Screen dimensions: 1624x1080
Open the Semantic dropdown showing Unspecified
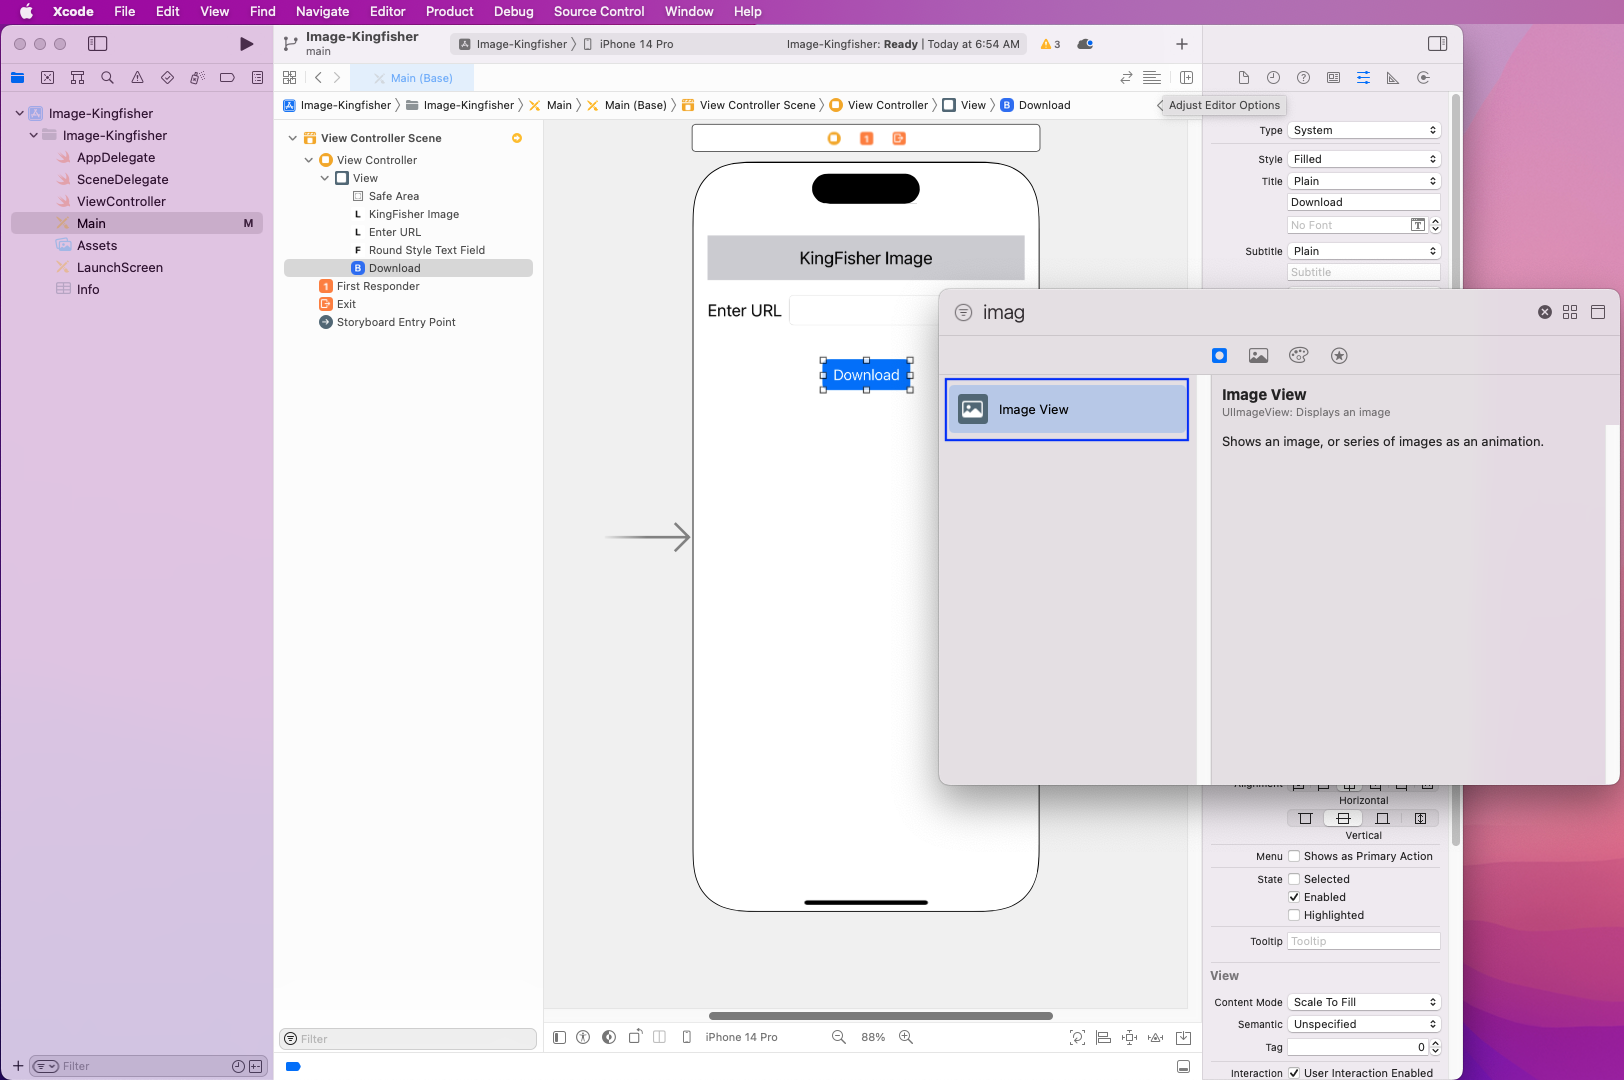click(1364, 1024)
